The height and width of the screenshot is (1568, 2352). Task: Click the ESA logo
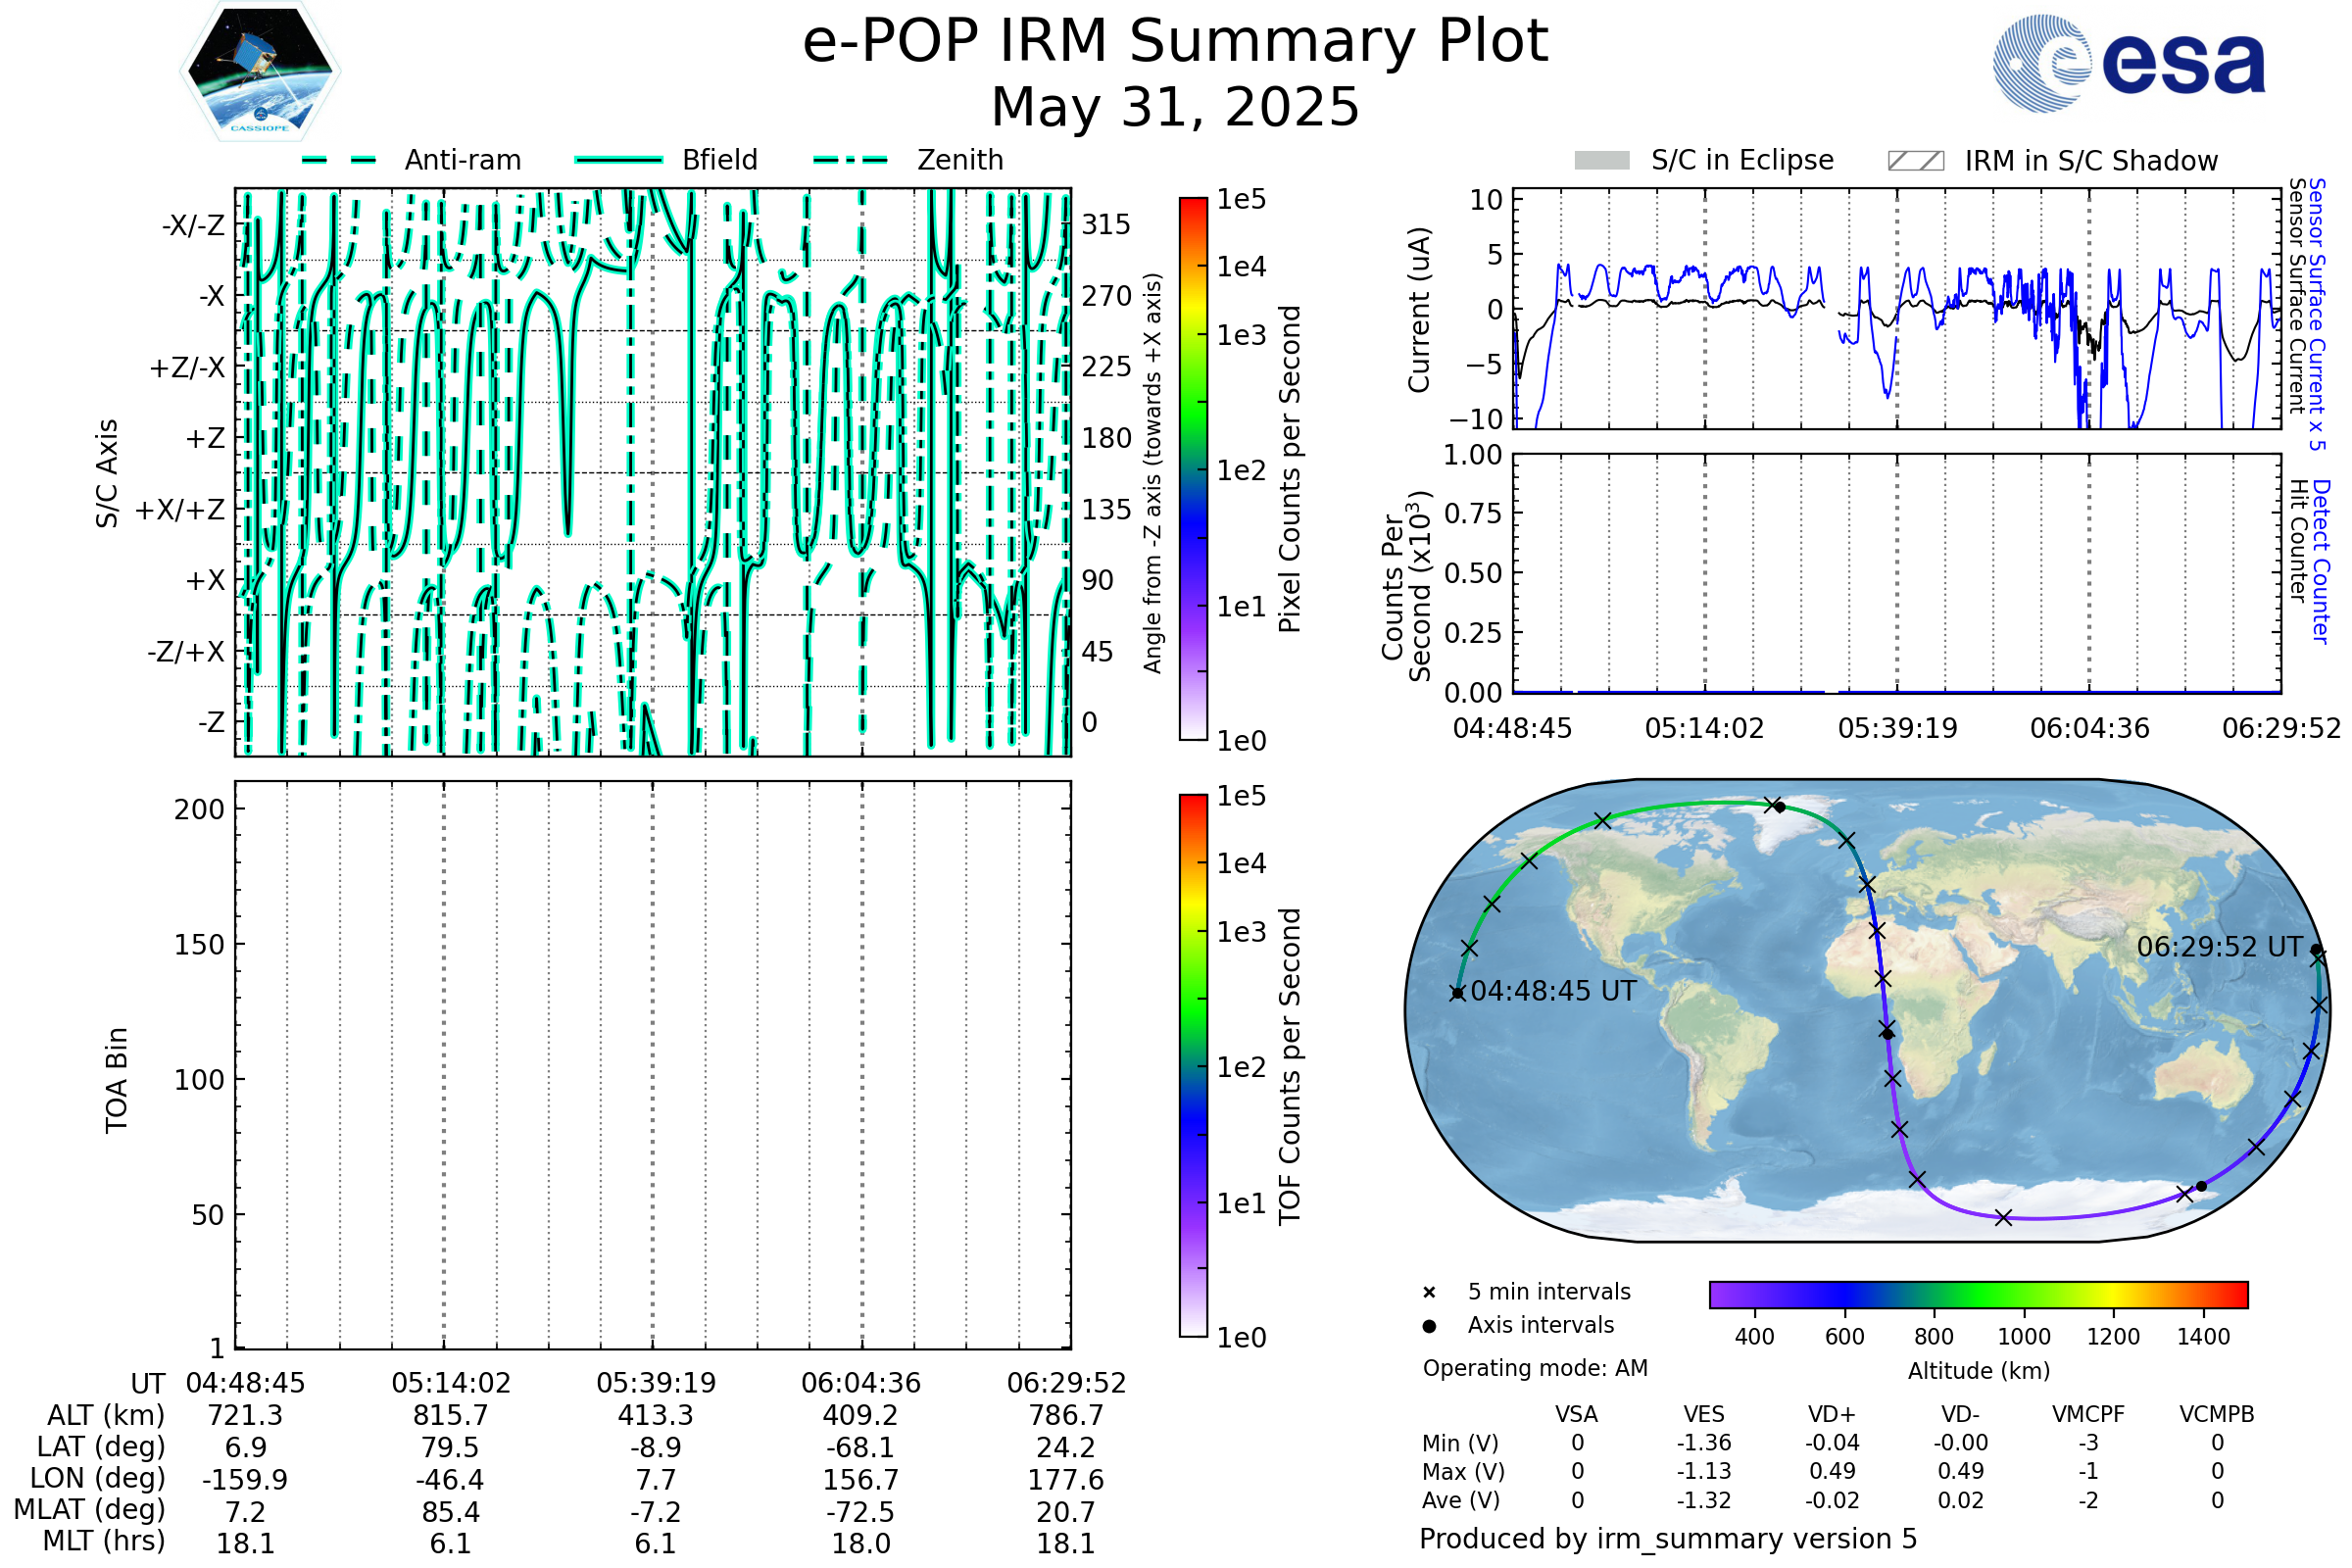2129,63
